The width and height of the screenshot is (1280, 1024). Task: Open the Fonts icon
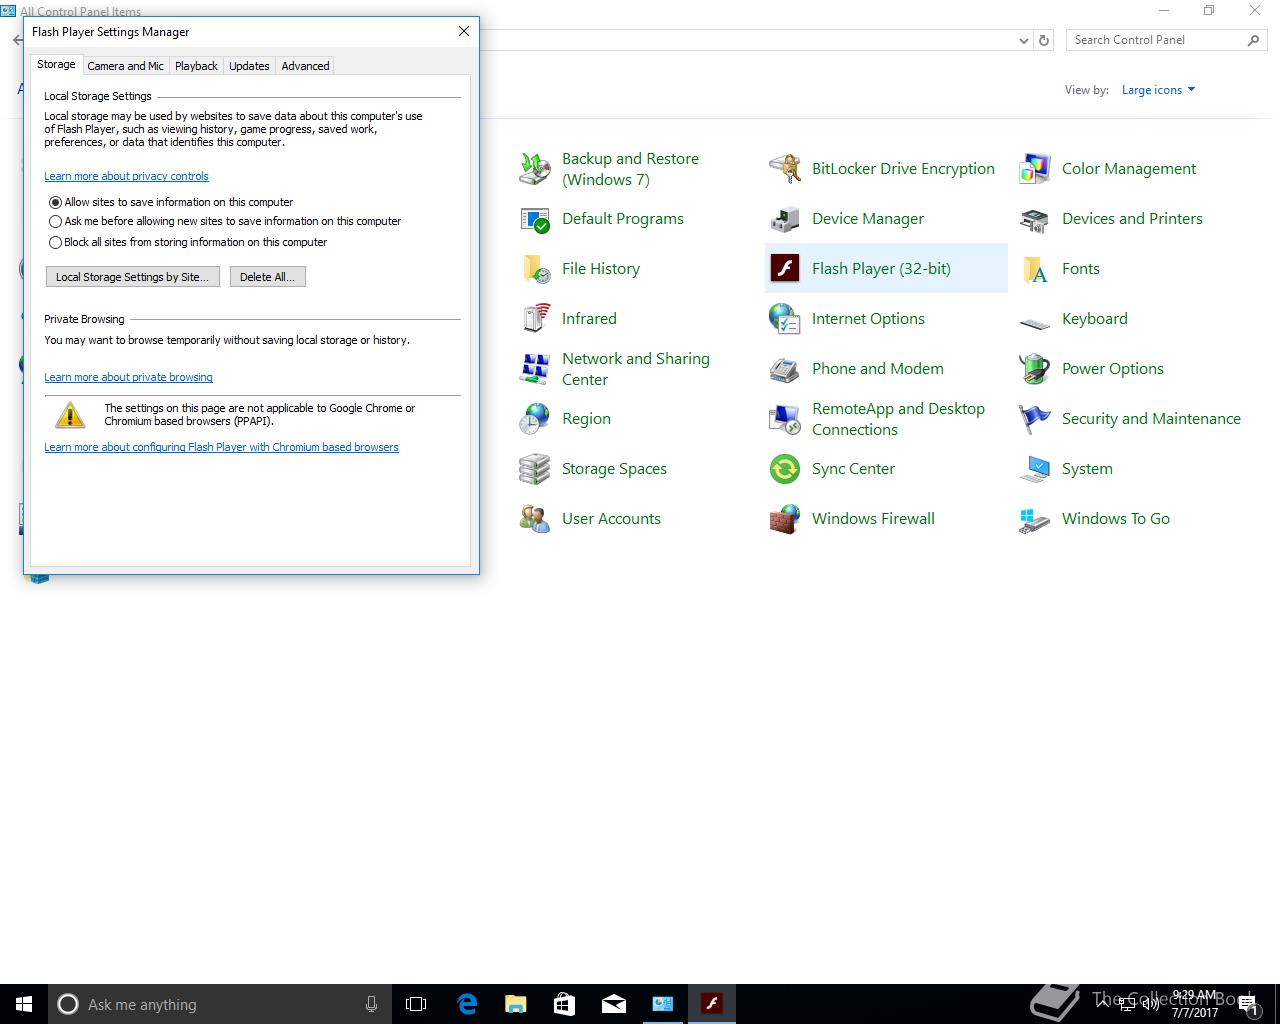pos(1035,269)
